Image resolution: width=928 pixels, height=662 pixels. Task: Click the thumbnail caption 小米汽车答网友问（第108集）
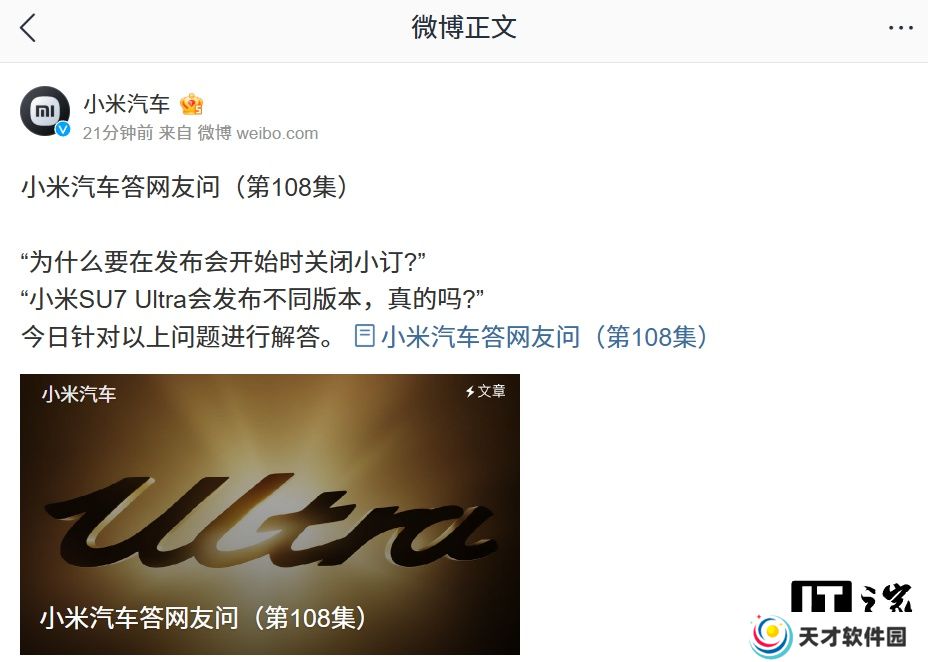point(204,618)
